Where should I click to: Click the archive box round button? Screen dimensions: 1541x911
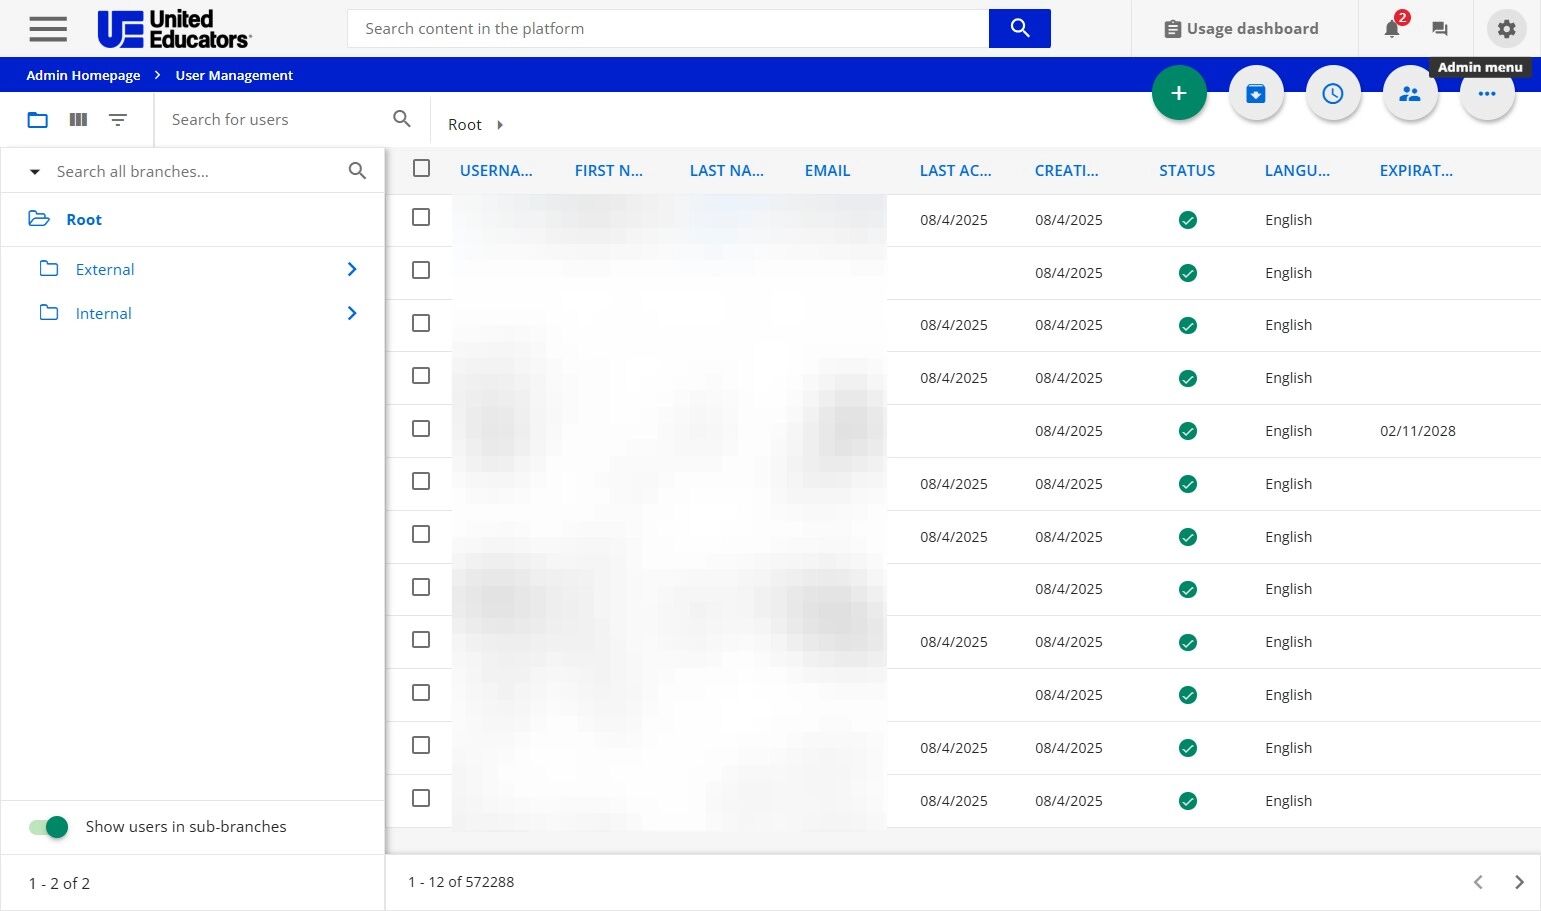click(x=1256, y=93)
